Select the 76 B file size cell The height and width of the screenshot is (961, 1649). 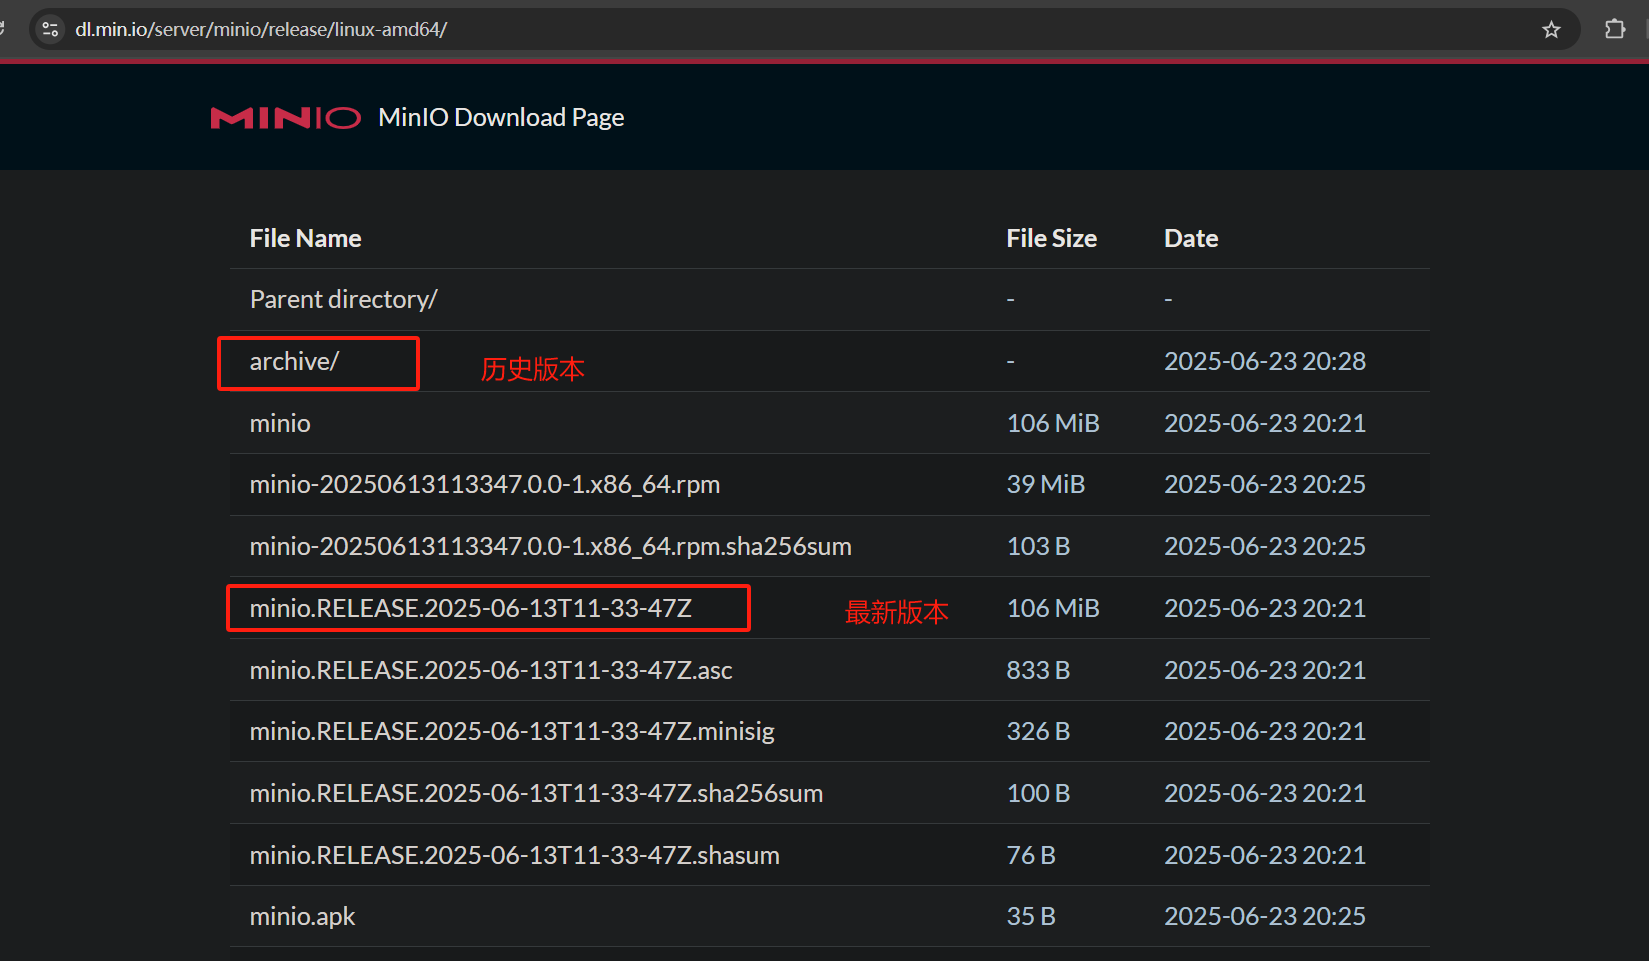1031,855
